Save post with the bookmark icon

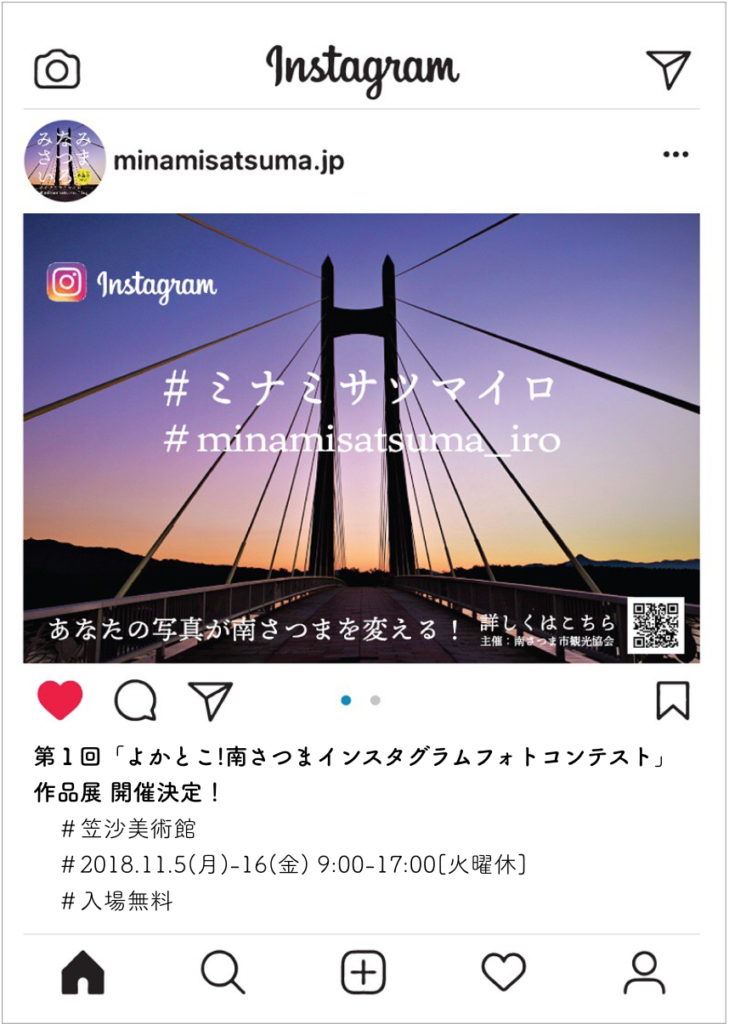(x=673, y=701)
